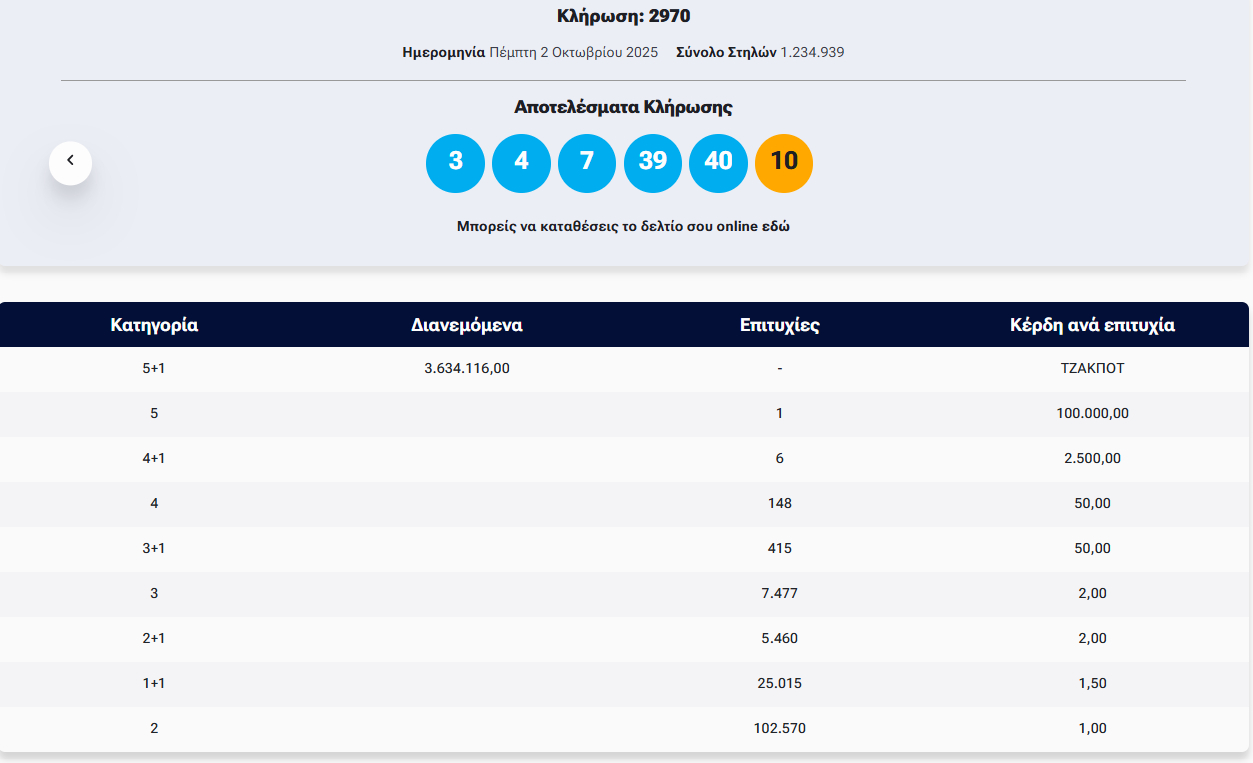Click the previous draw chevron arrow
The image size is (1253, 763).
(x=70, y=162)
